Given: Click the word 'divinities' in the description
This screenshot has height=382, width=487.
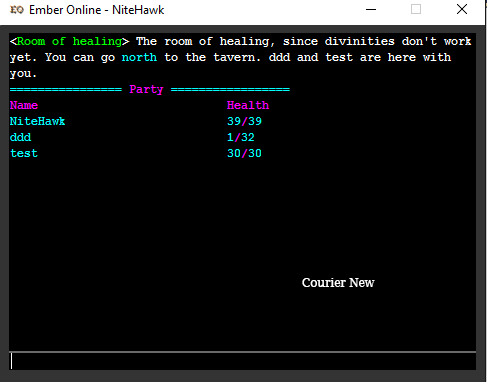Looking at the screenshot, I should point(359,41).
